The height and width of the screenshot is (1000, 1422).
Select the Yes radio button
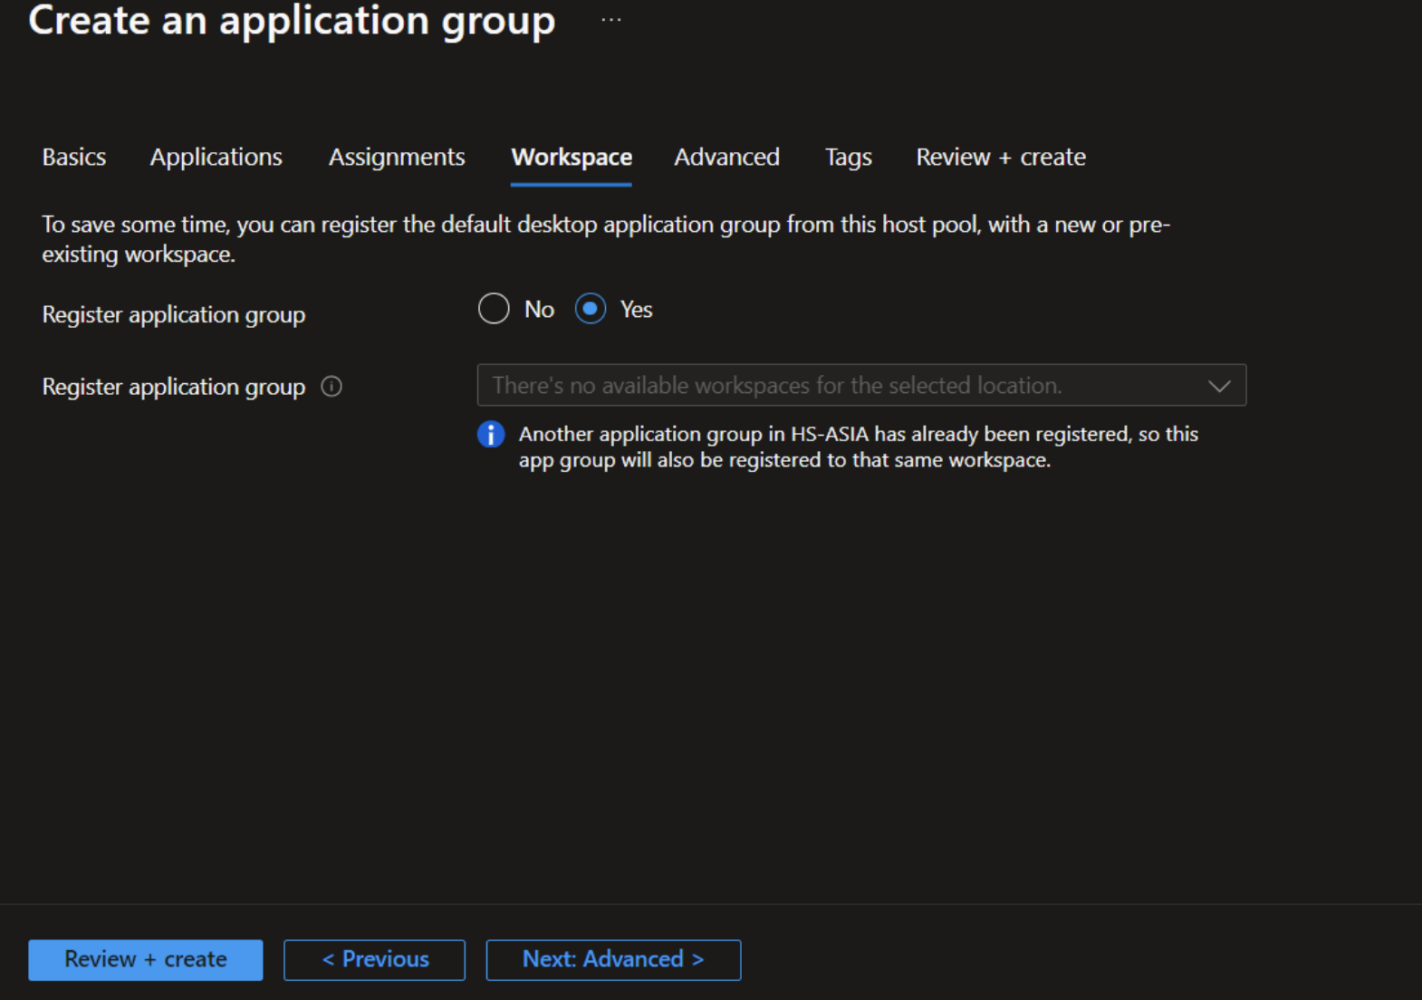coord(590,309)
